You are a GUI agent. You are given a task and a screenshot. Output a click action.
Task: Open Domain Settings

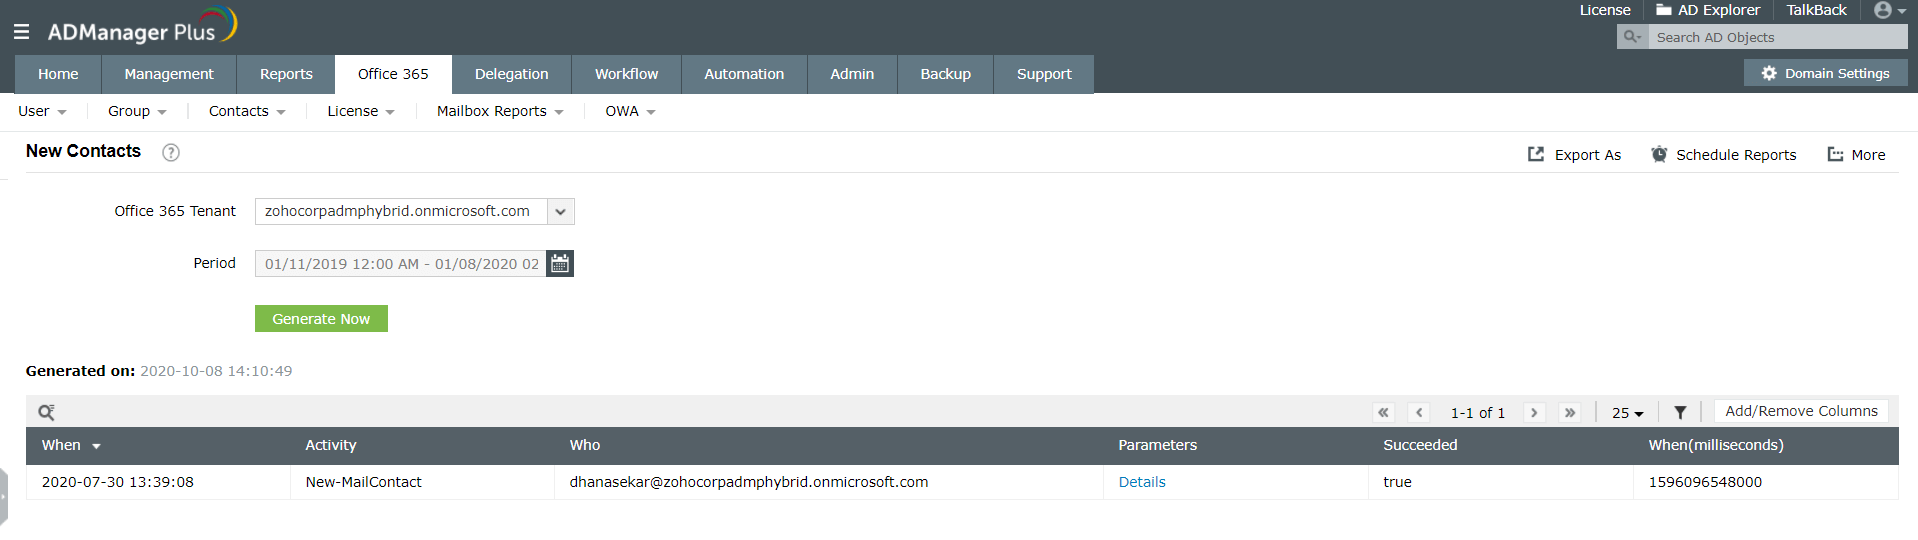point(1826,73)
